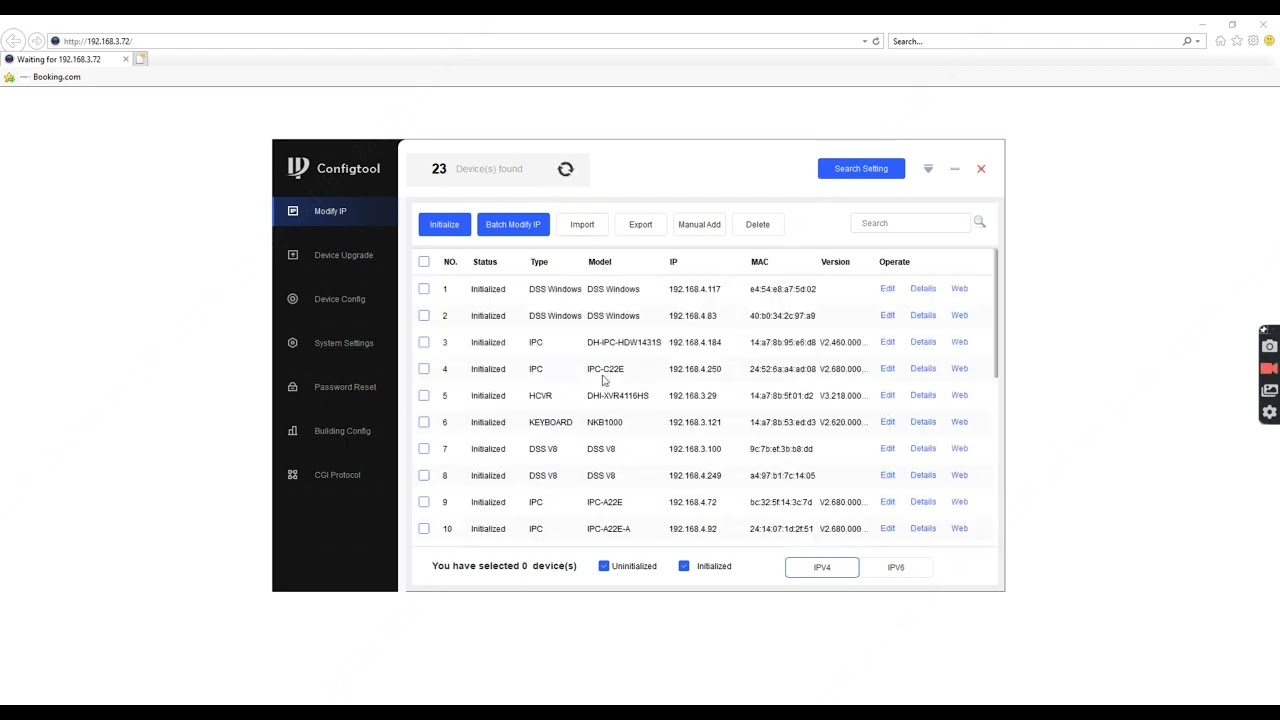The width and height of the screenshot is (1280, 720).
Task: Click the System Settings gear icon in sidebar
Action: click(293, 343)
